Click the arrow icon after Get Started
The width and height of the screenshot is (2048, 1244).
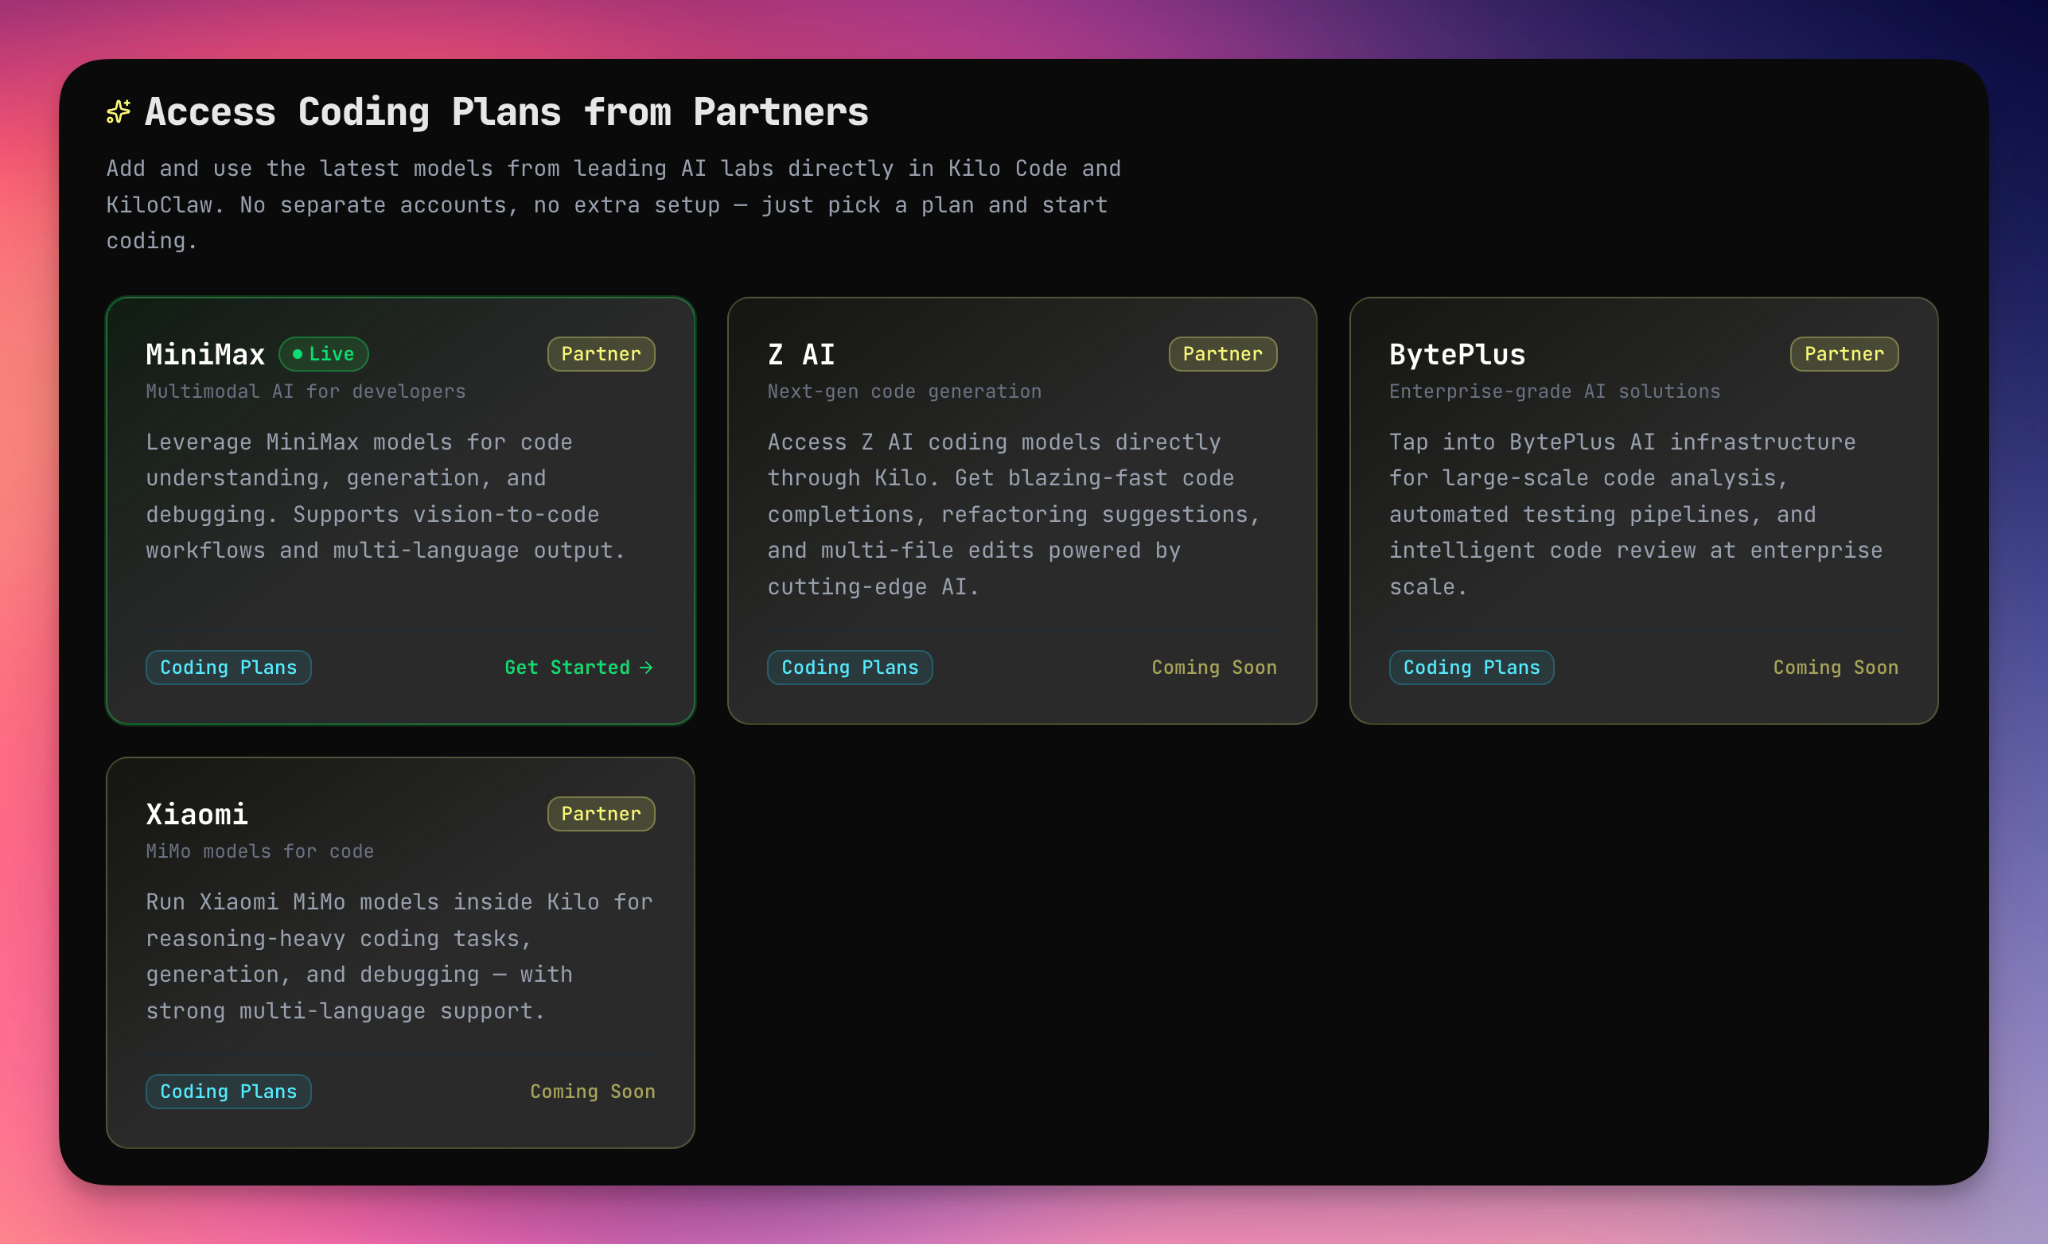pos(646,667)
